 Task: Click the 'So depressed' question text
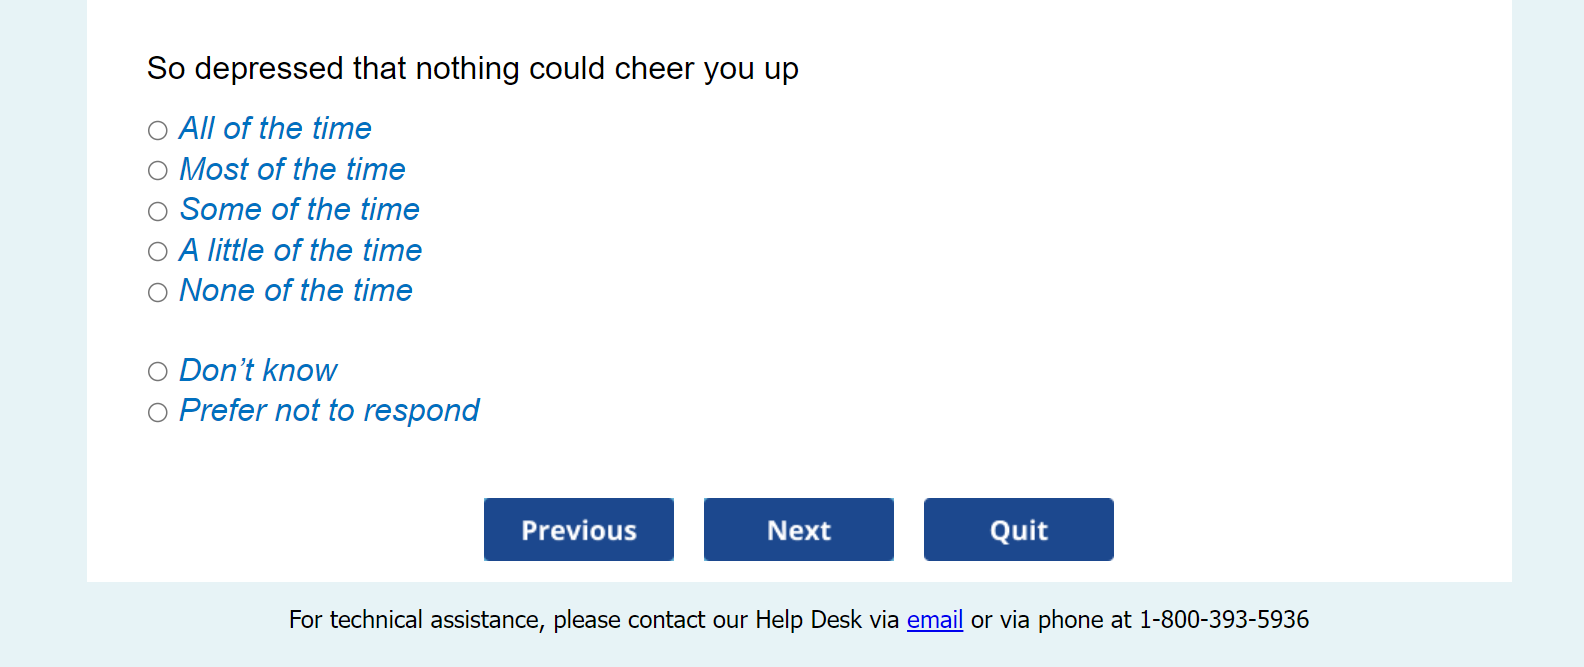pos(472,69)
